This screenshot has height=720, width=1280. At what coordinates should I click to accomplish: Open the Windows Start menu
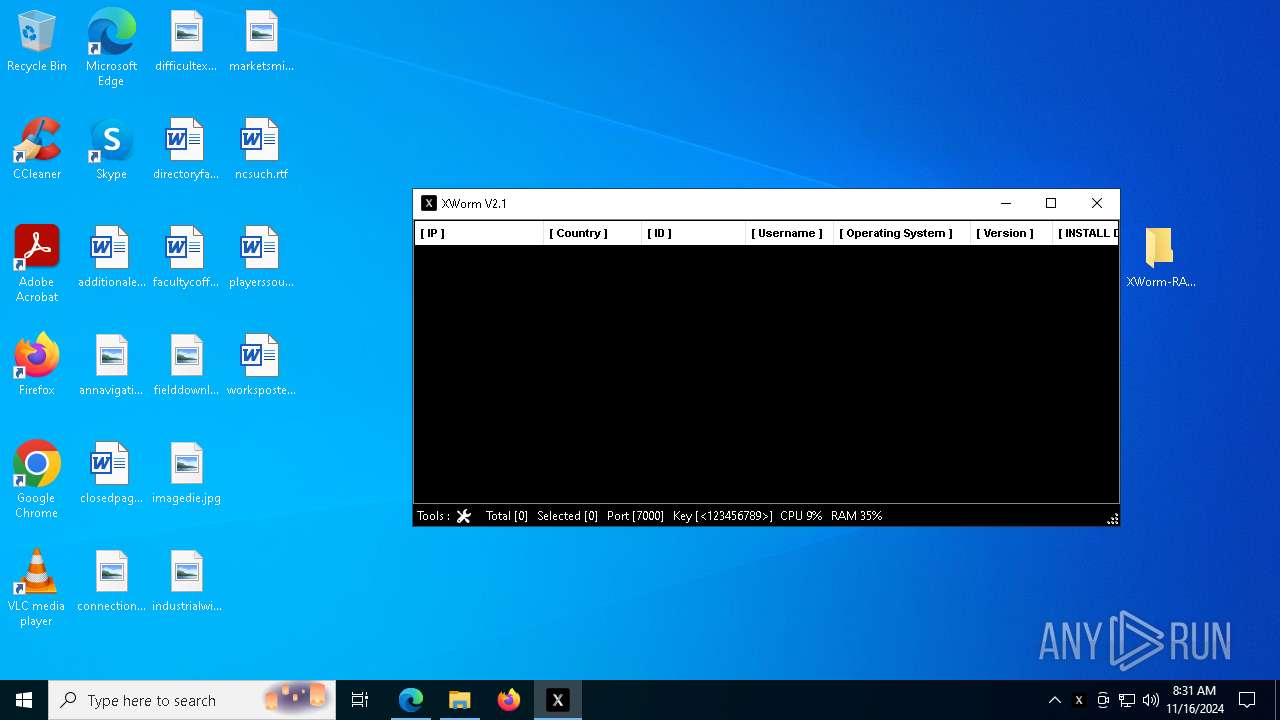24,700
